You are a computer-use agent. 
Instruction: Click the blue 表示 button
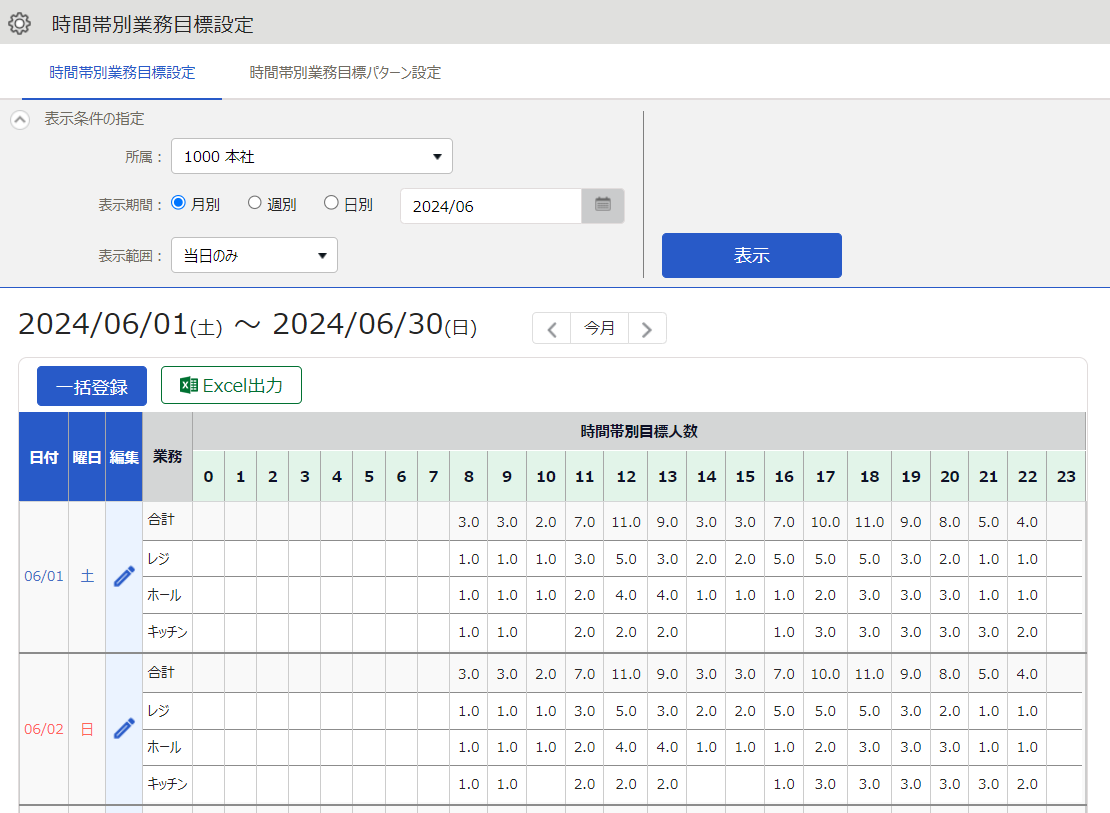[752, 255]
